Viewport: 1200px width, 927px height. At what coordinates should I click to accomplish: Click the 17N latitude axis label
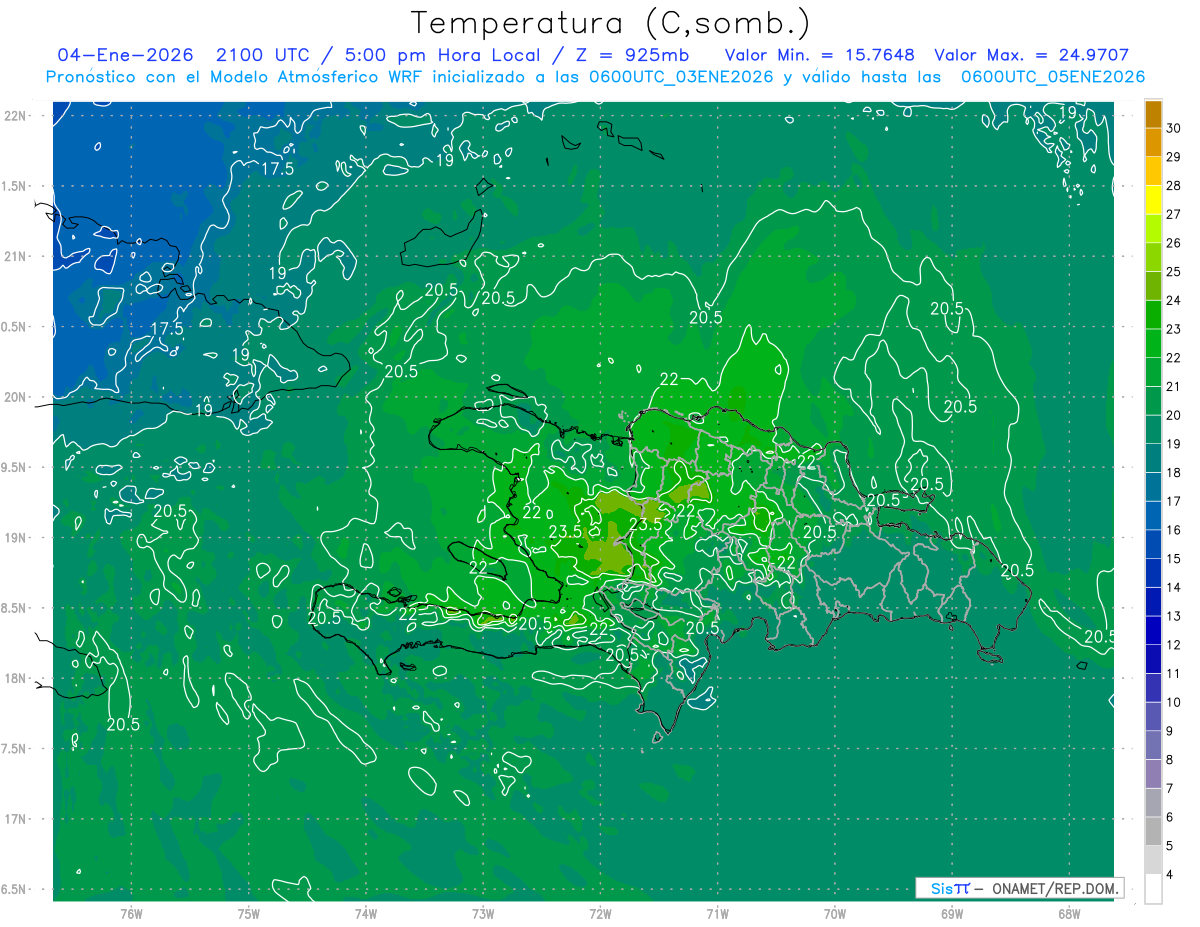coord(15,819)
